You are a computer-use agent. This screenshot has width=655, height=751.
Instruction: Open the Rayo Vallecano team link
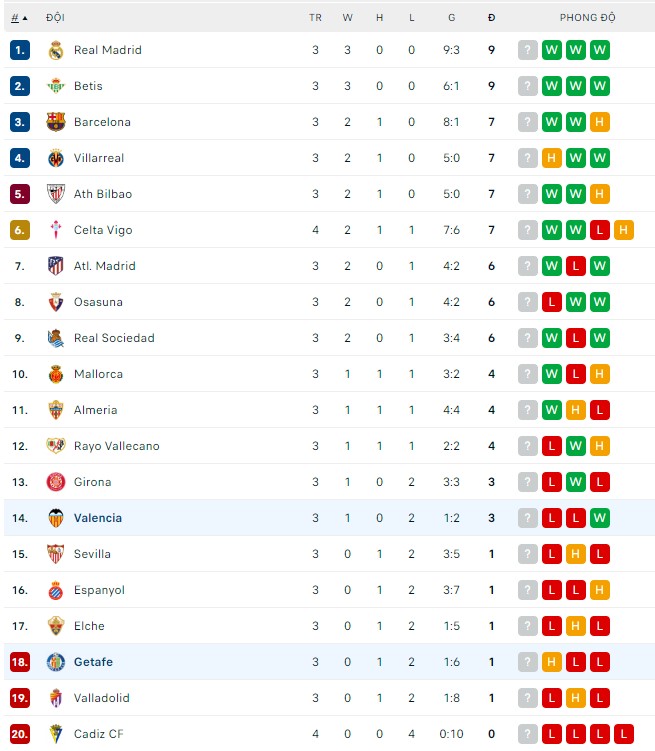[x=116, y=446]
